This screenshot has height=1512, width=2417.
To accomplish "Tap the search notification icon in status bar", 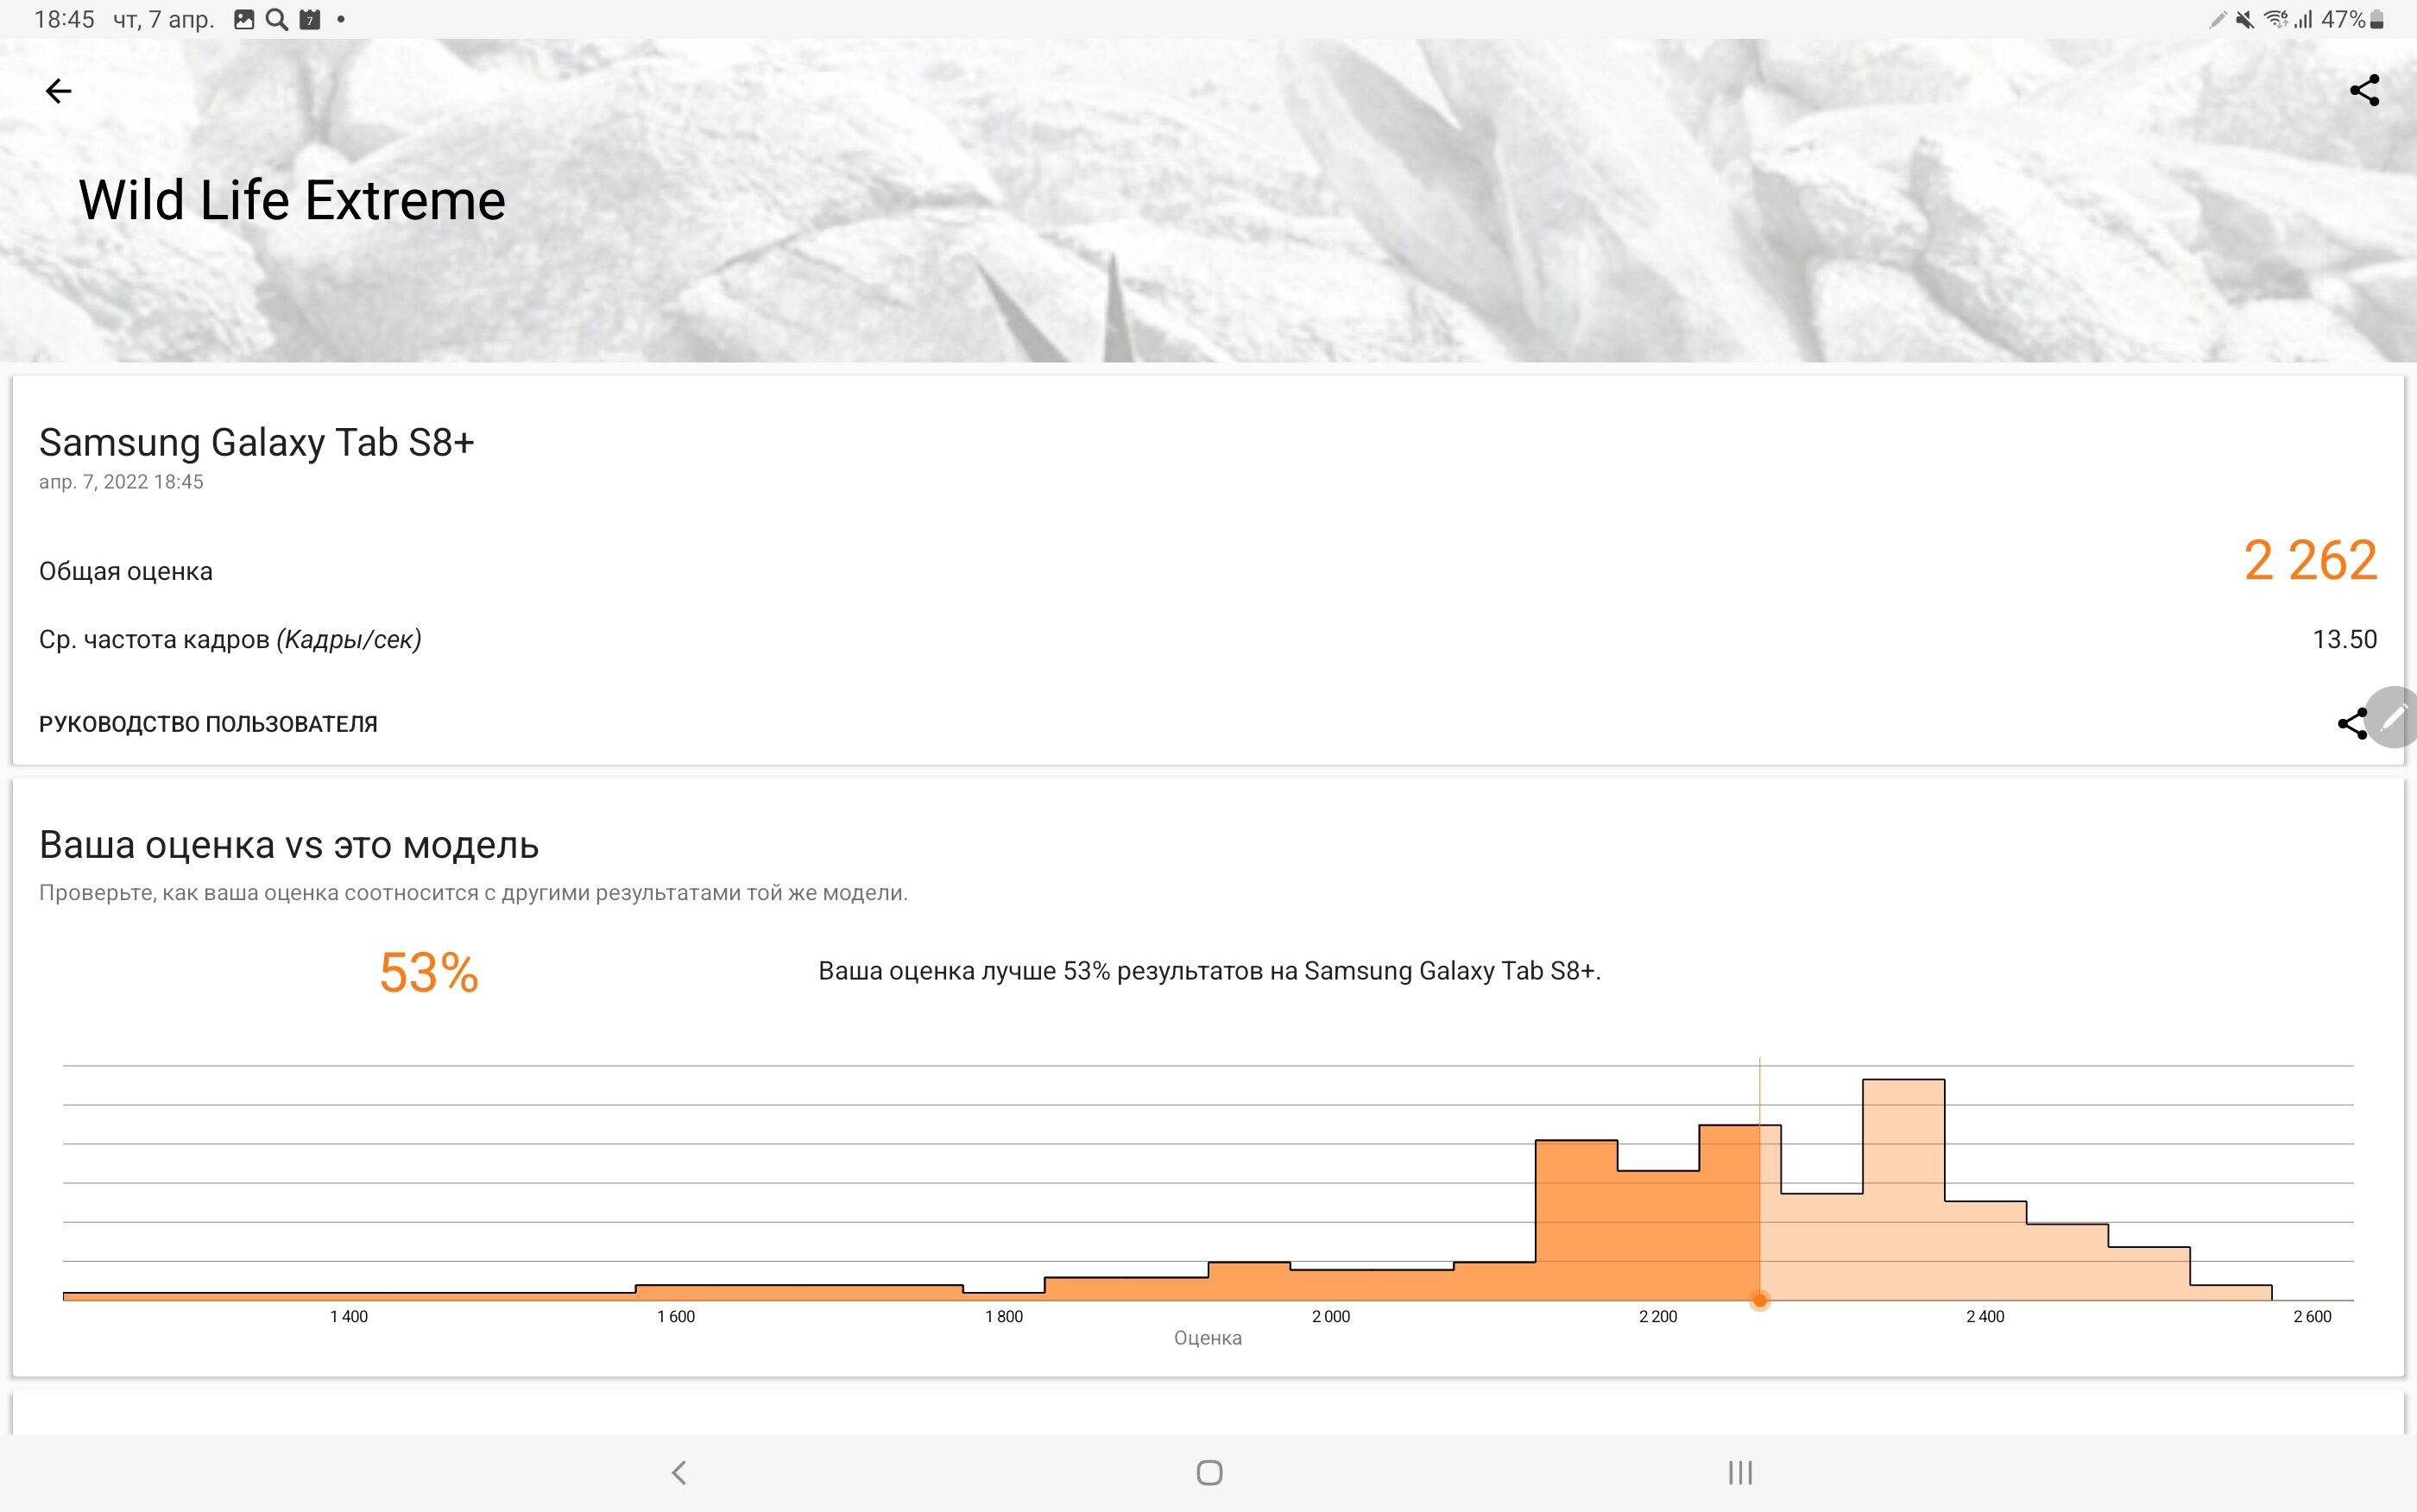I will coord(277,19).
